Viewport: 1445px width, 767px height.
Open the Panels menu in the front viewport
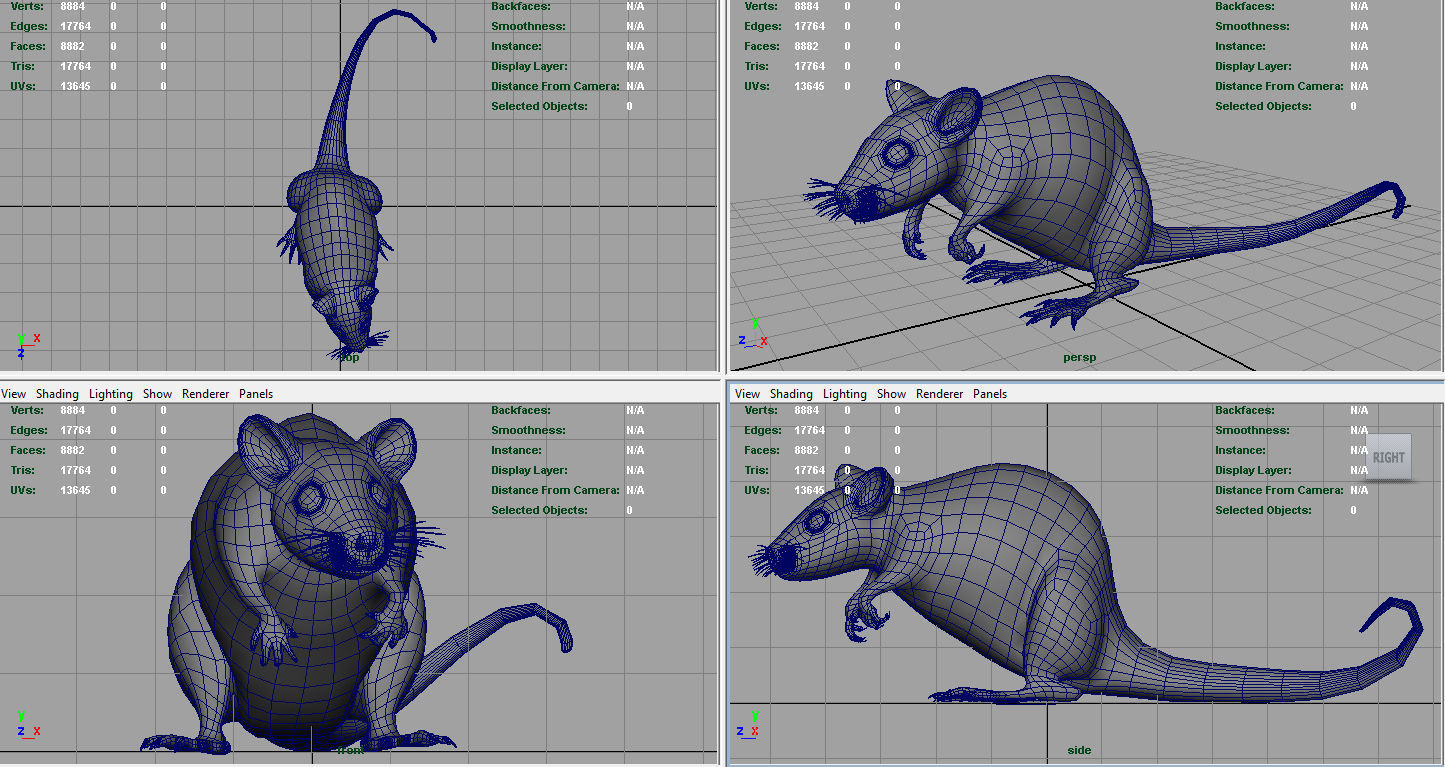click(x=256, y=393)
